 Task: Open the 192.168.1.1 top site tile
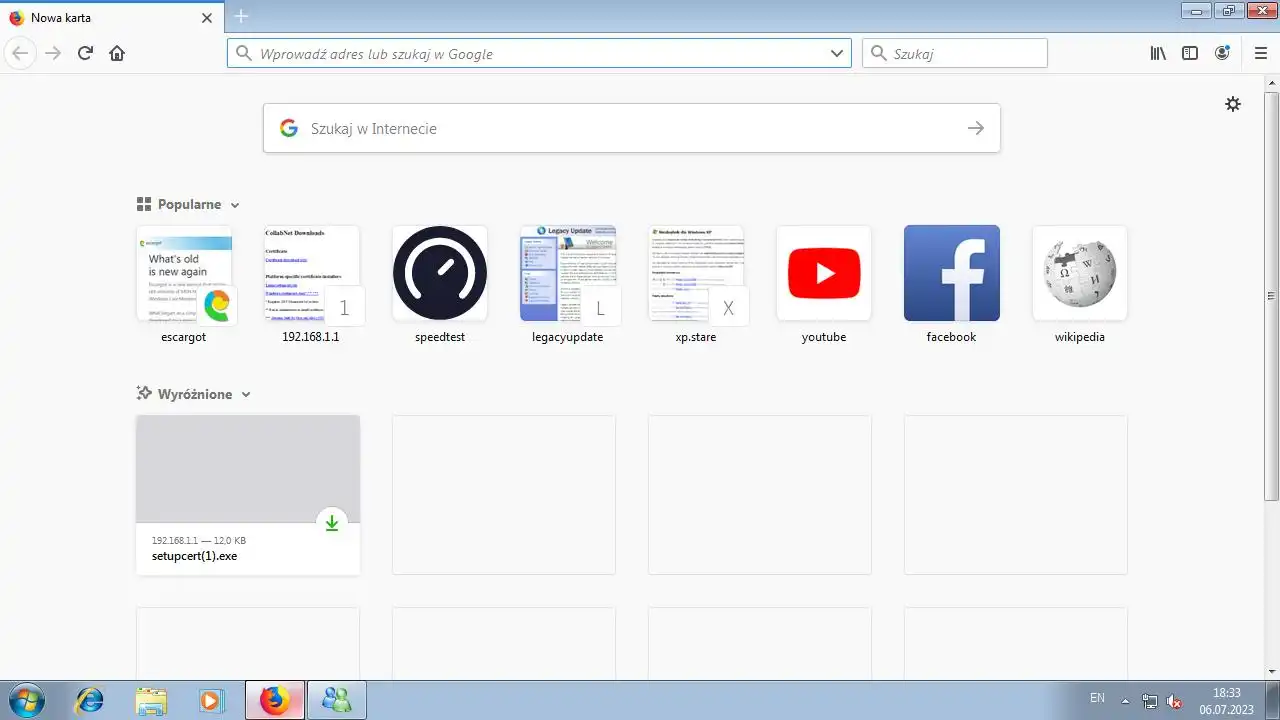click(311, 284)
